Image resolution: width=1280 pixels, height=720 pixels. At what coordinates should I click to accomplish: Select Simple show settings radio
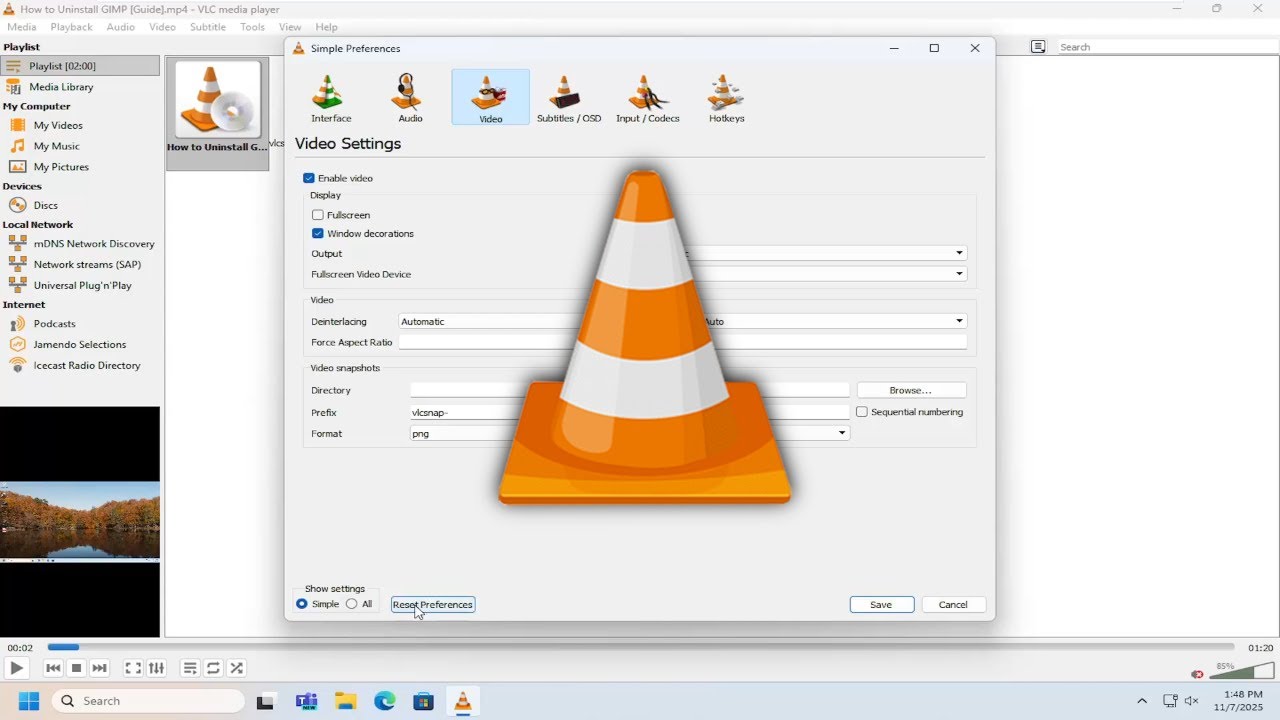[302, 604]
